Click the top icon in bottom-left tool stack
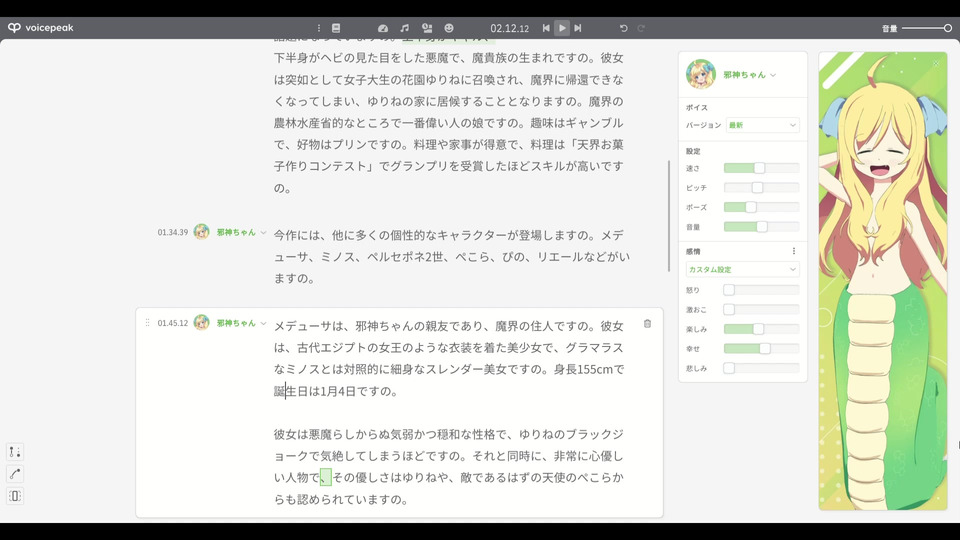Viewport: 960px width, 540px height. [15, 452]
